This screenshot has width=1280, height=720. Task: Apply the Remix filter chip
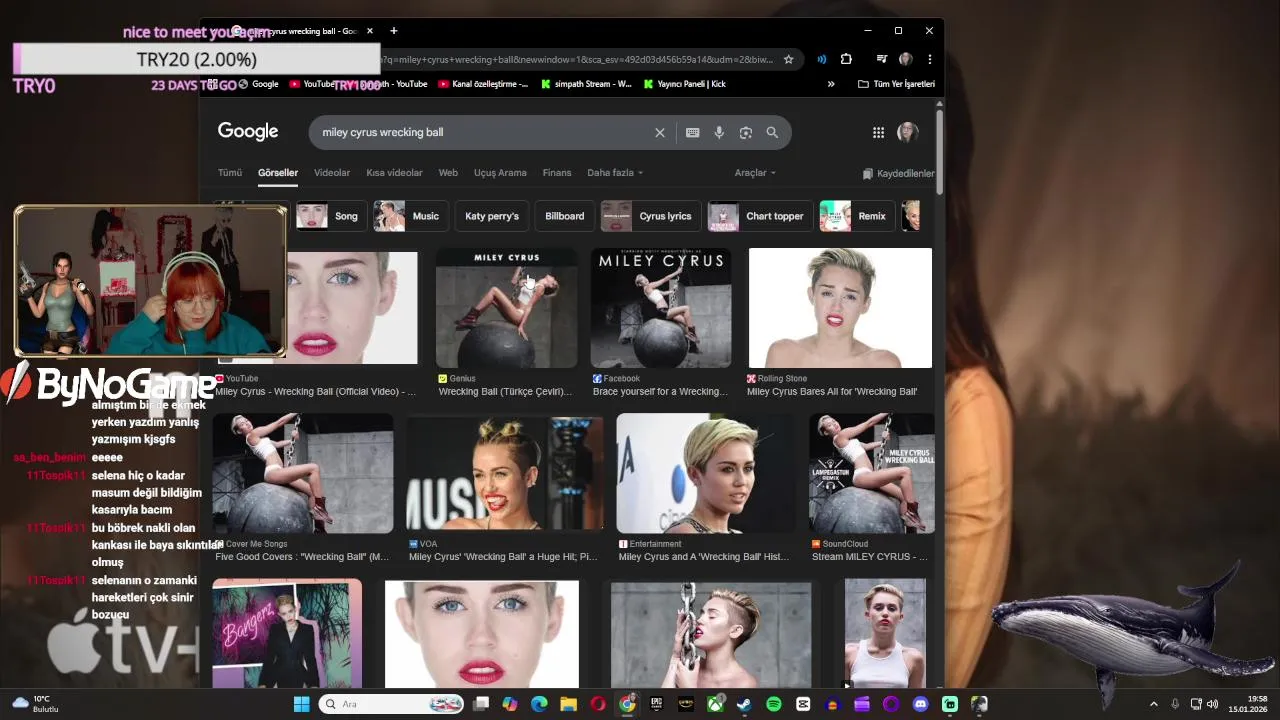pos(856,216)
